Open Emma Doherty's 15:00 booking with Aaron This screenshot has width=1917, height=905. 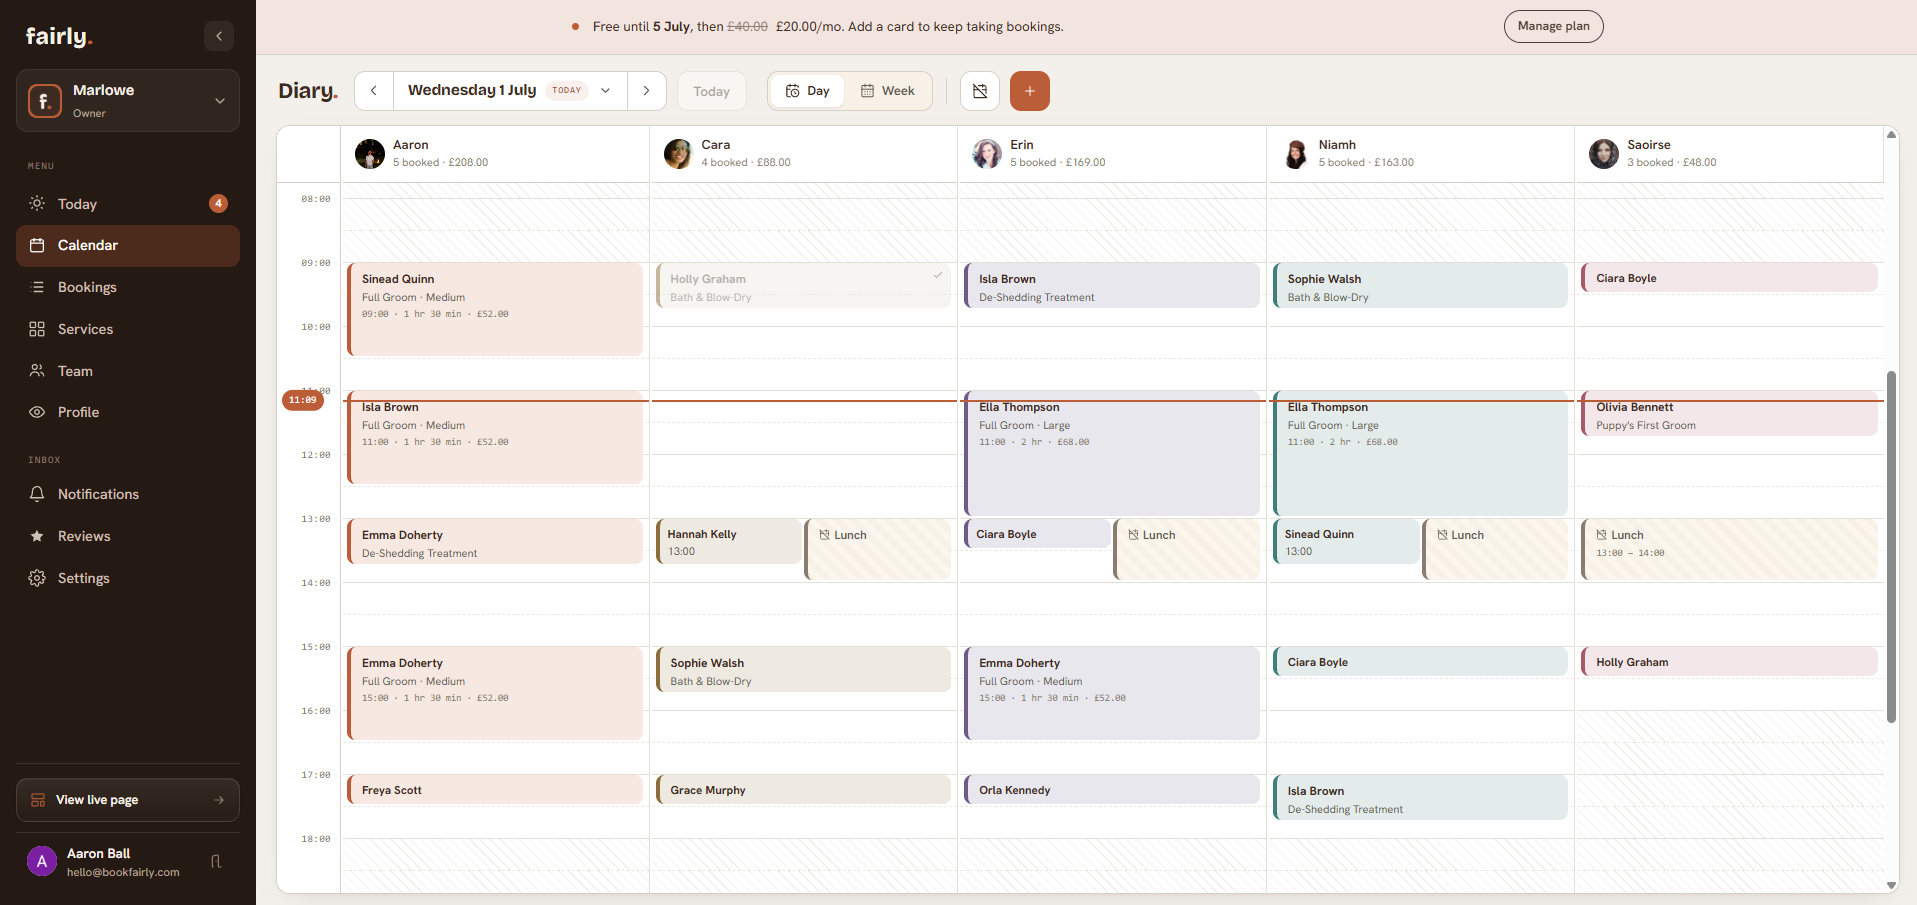pos(495,693)
